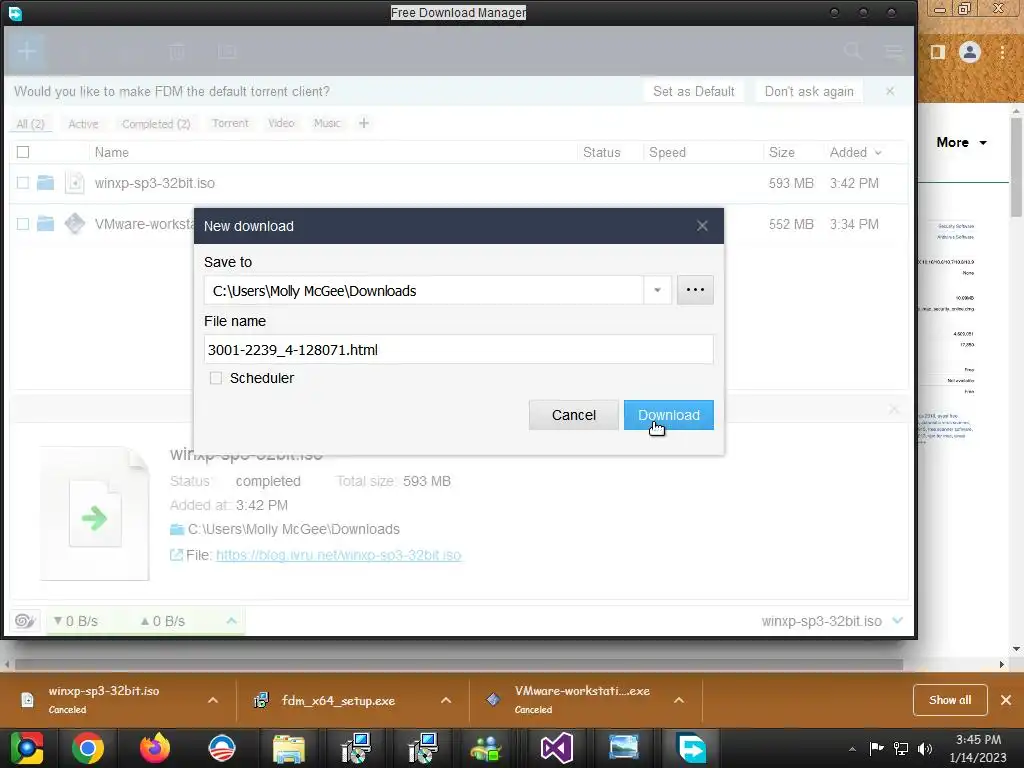Switch to the Torrent tab
1024x768 pixels.
(x=230, y=123)
